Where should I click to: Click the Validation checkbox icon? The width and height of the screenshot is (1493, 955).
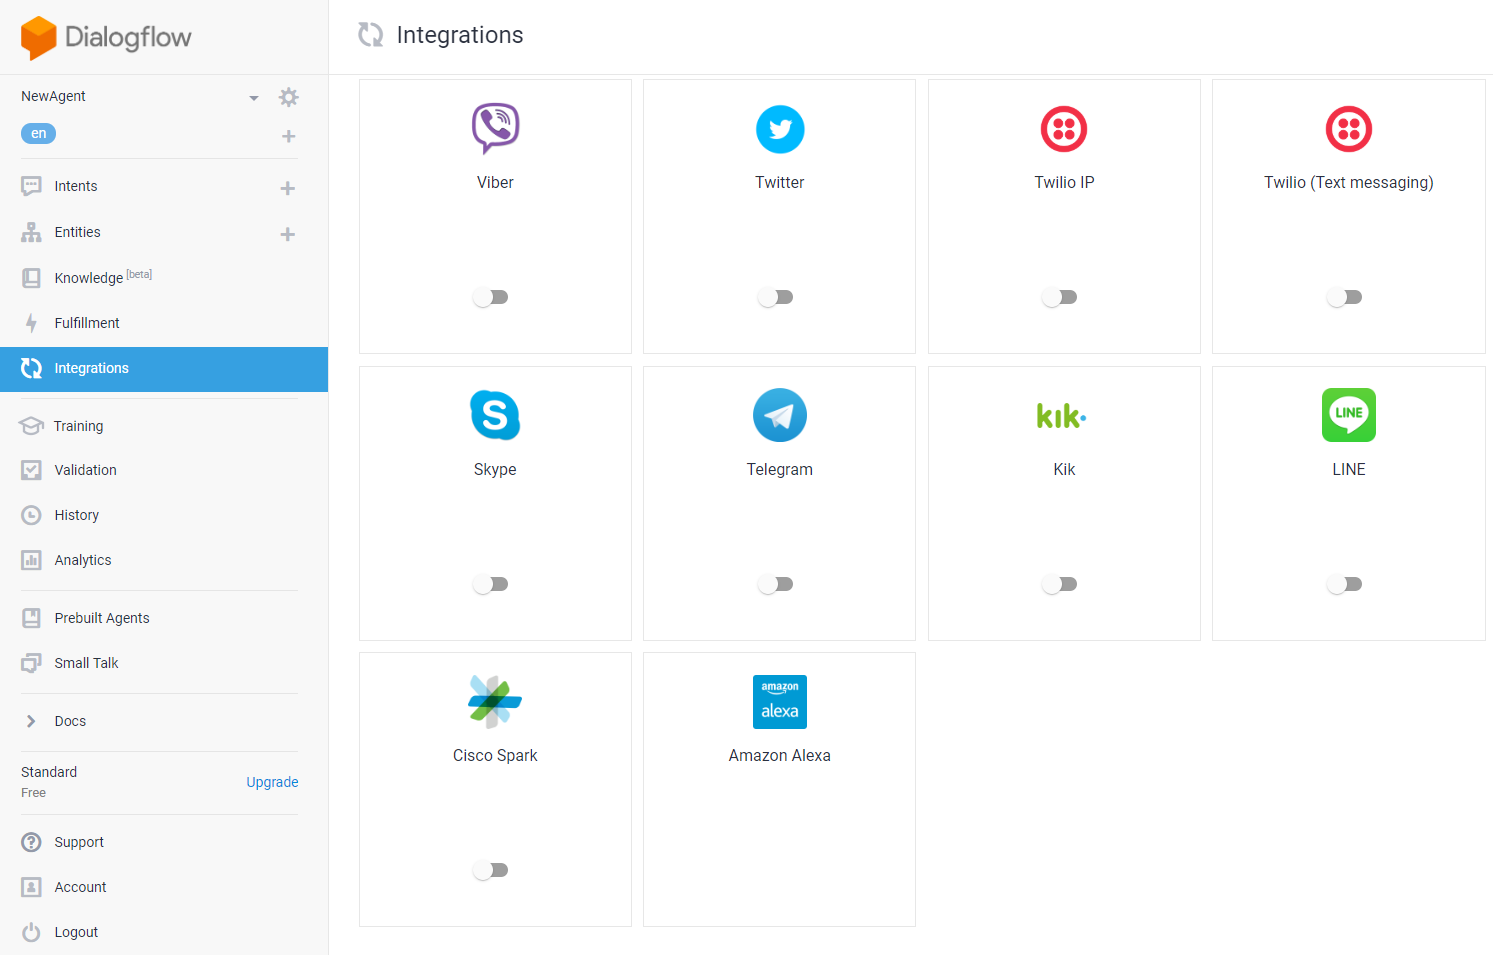32,470
